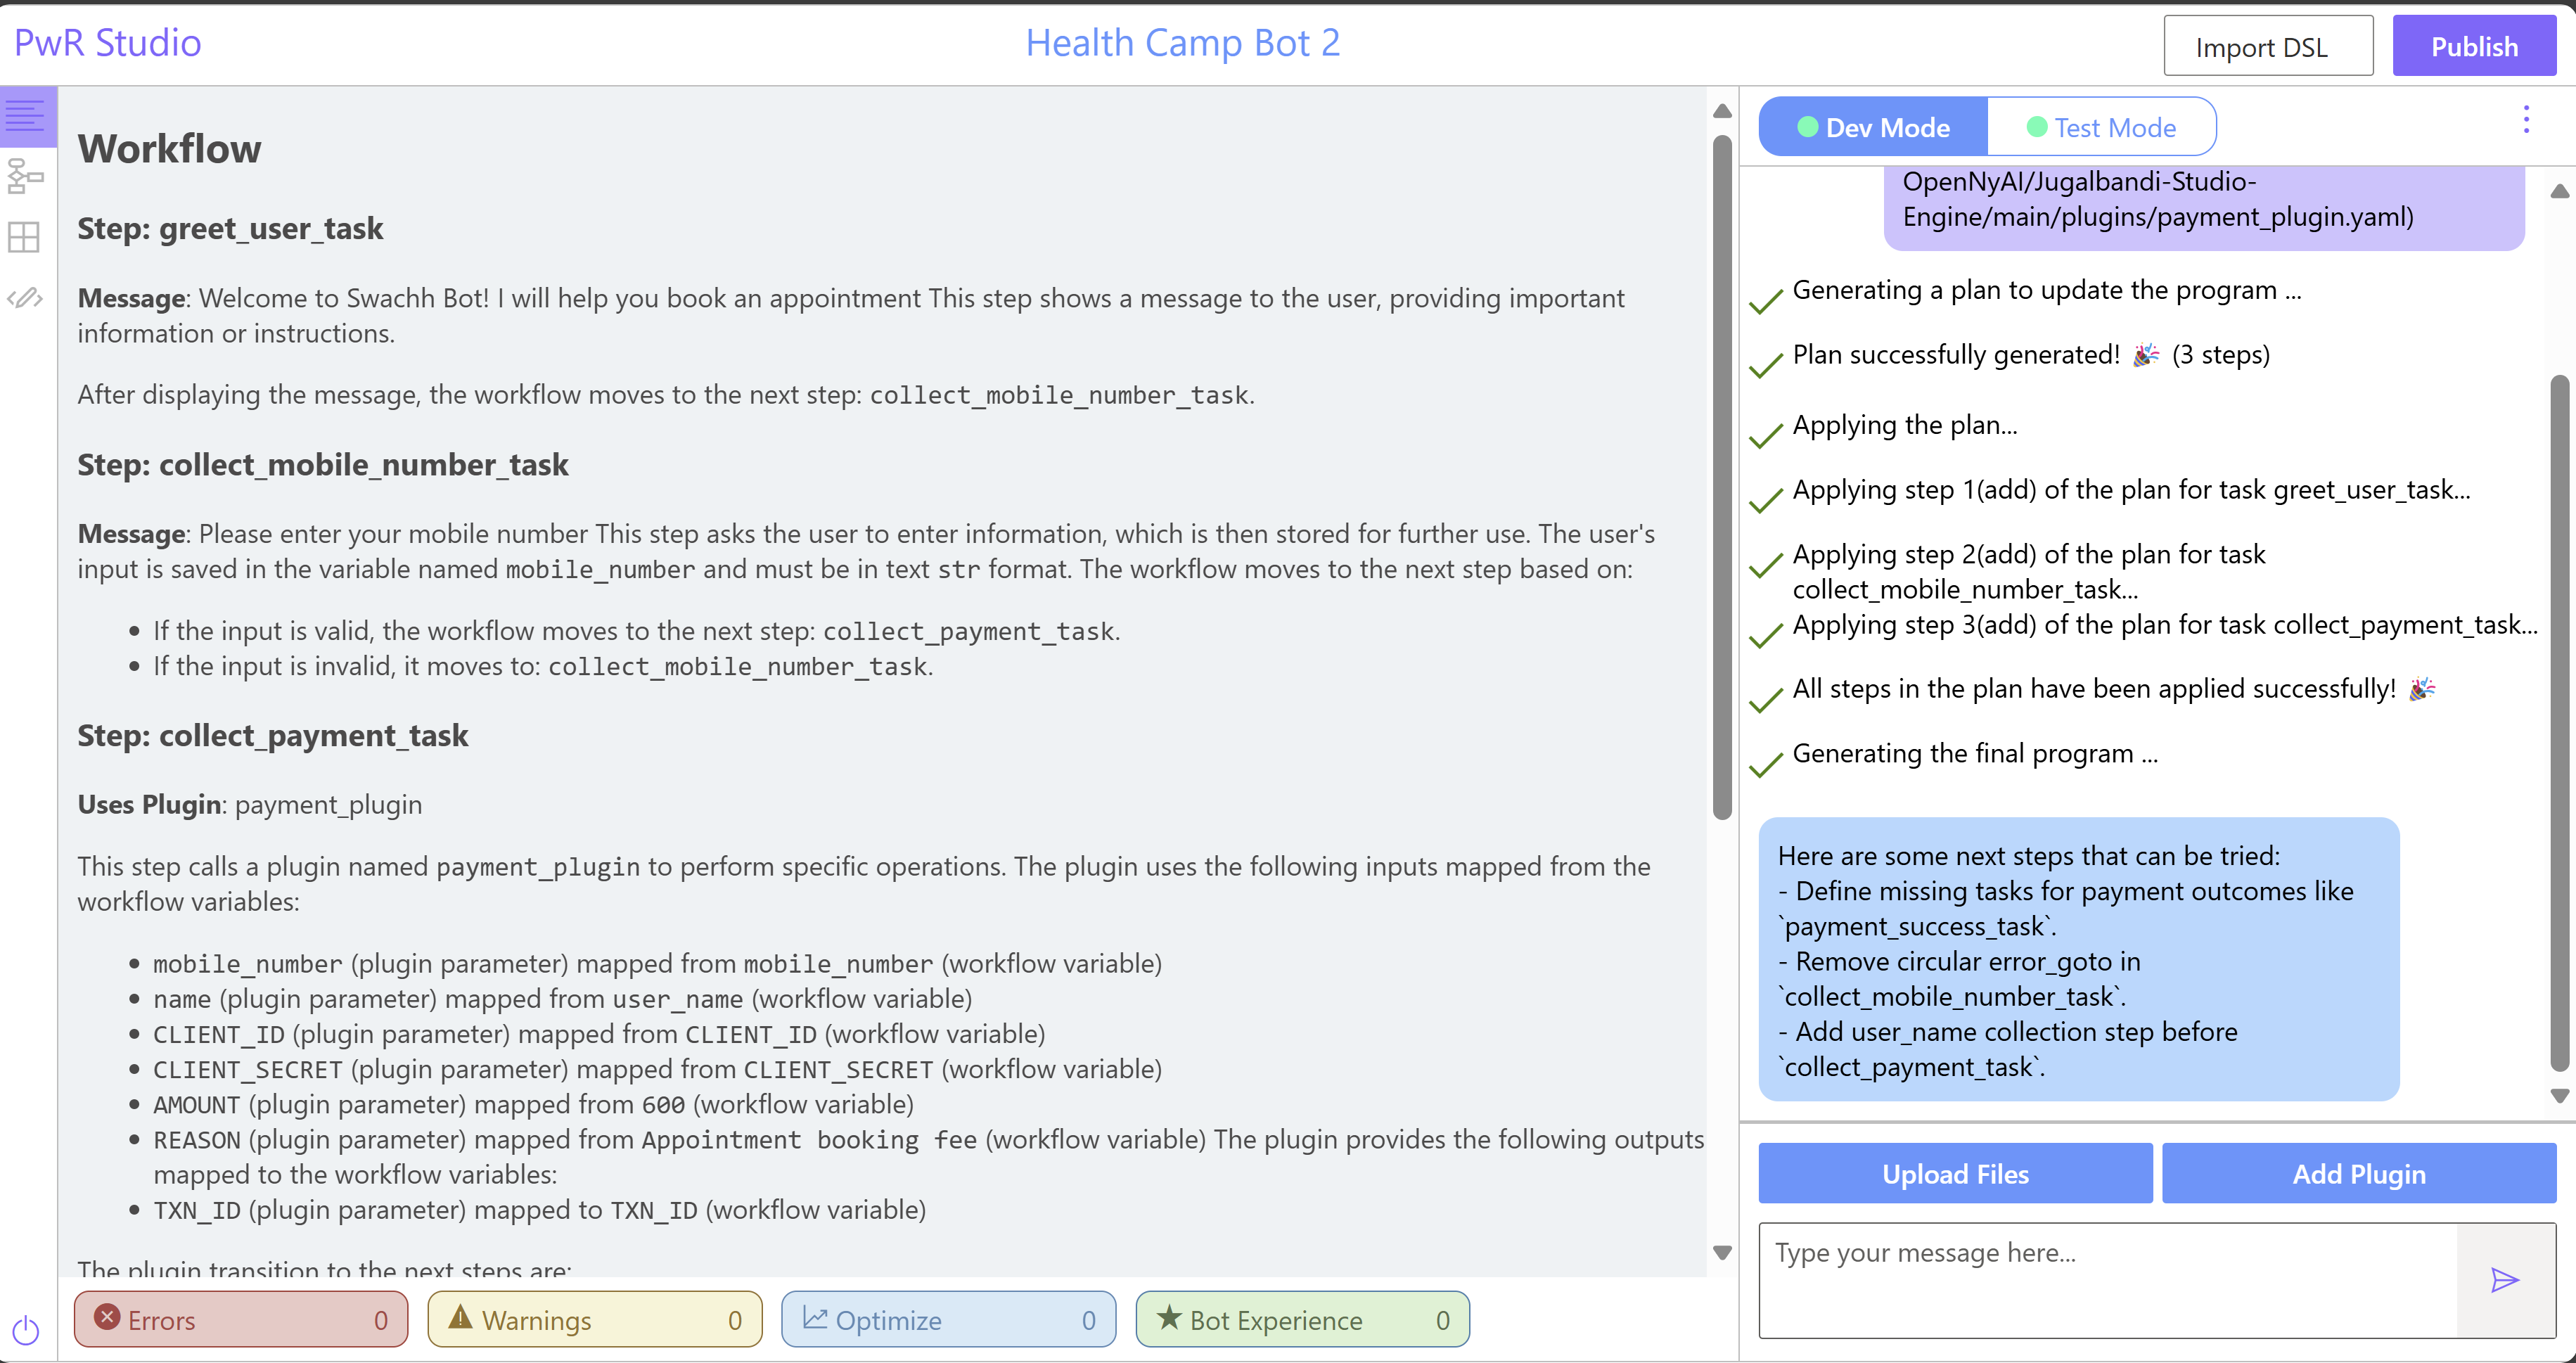Image resolution: width=2576 pixels, height=1363 pixels.
Task: Open the flowchart diagram sidebar icon
Action: pos(26,176)
